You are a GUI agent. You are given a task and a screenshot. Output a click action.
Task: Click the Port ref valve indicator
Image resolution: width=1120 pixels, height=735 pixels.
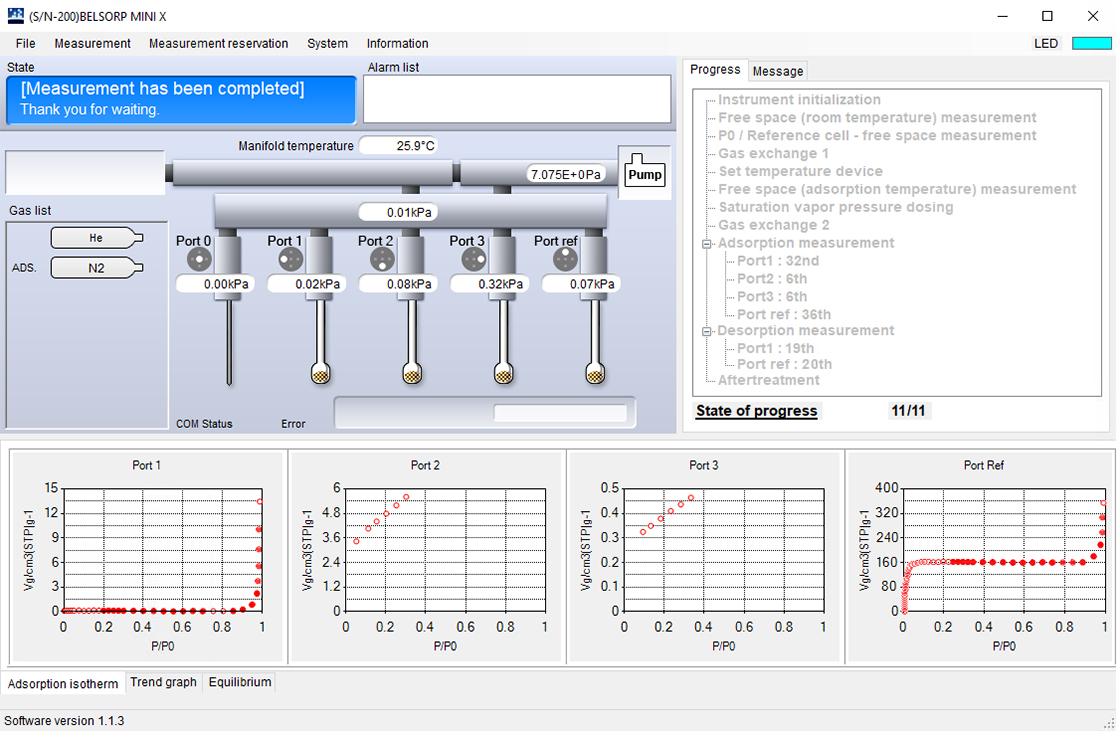click(x=565, y=259)
